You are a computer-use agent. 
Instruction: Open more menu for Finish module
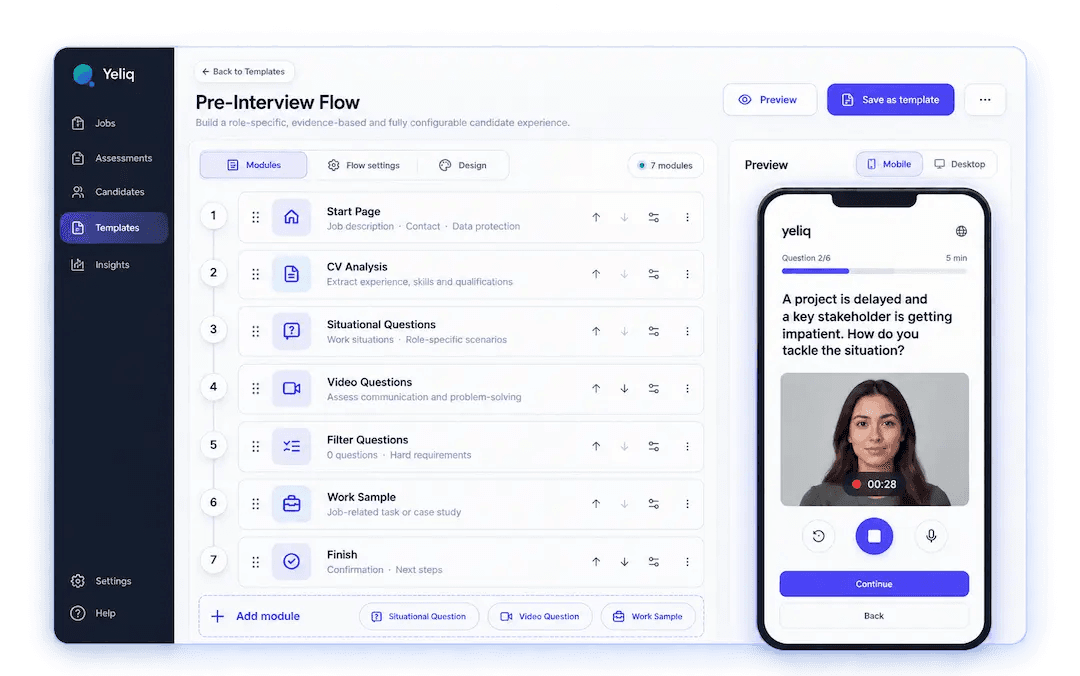click(x=687, y=562)
